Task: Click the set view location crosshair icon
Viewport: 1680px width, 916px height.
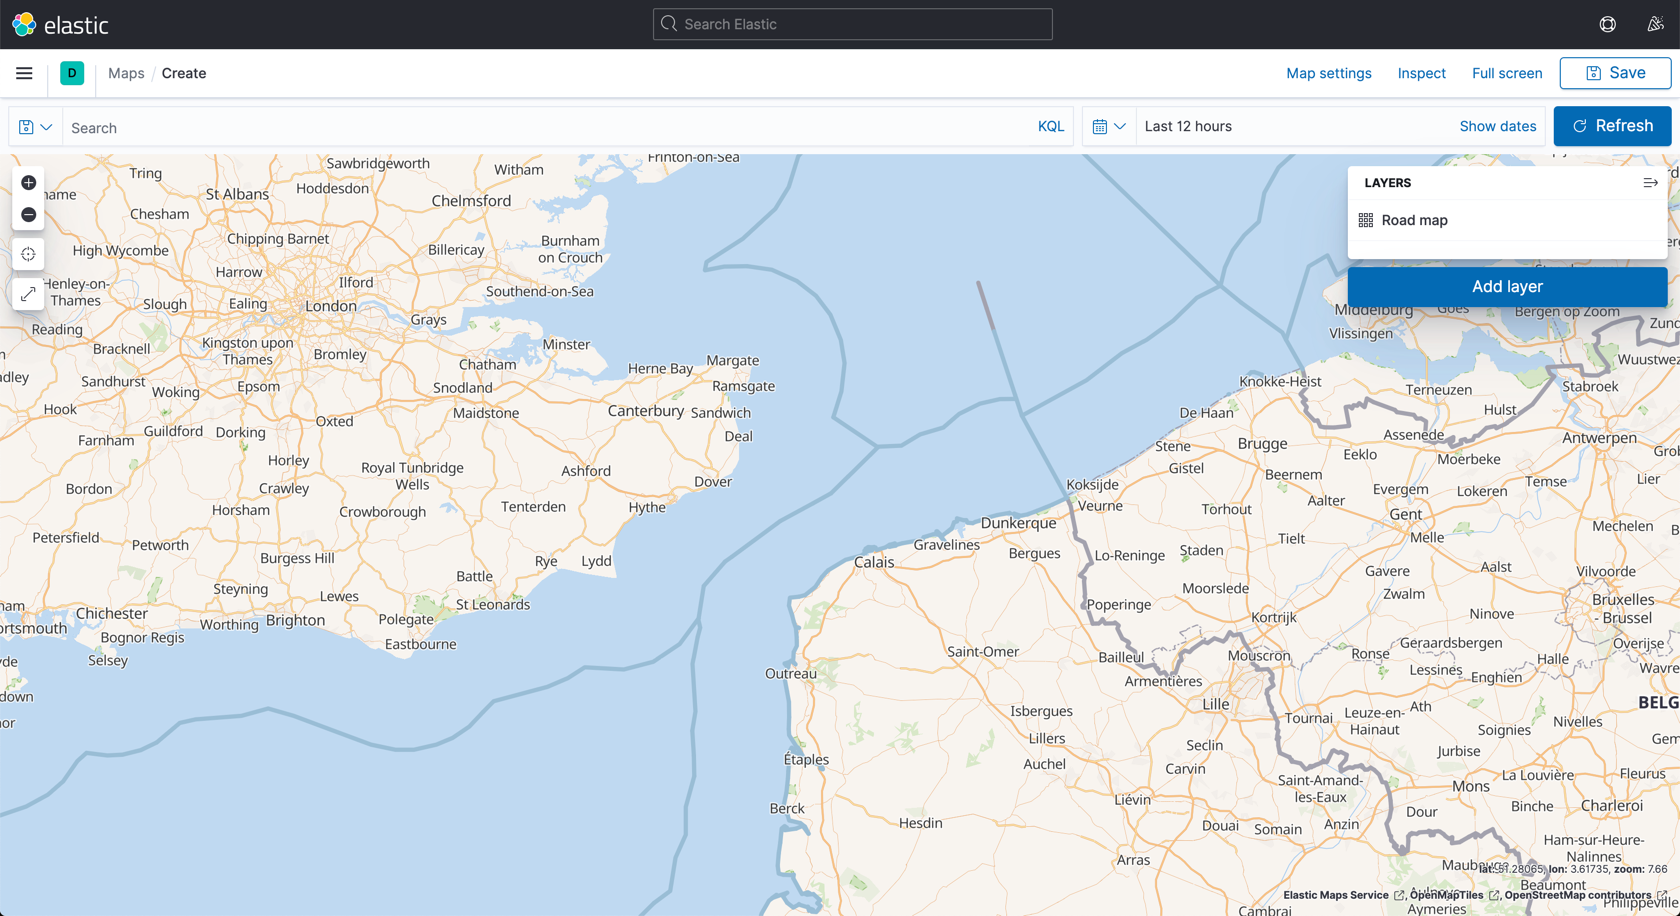Action: pyautogui.click(x=28, y=254)
